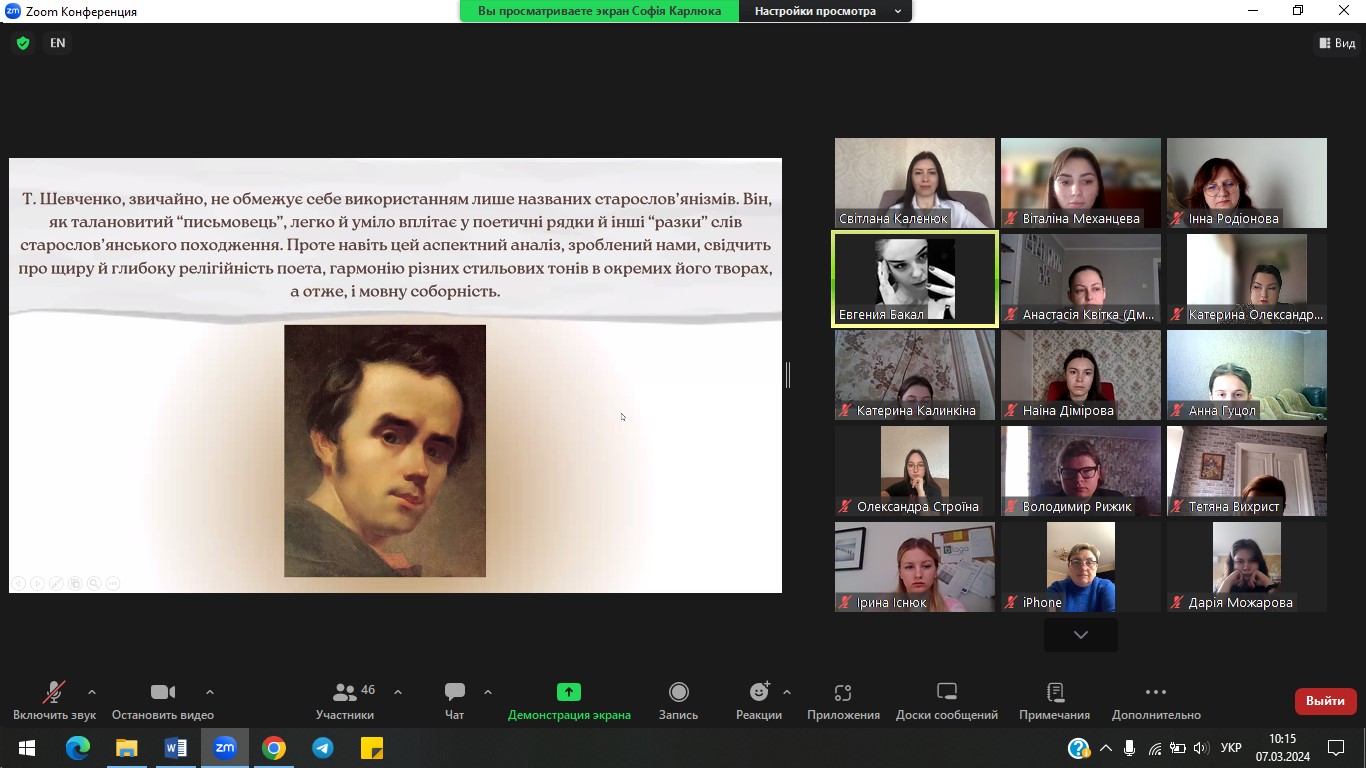The image size is (1366, 768).
Task: Open the Примечания notes icon
Action: tap(1055, 693)
